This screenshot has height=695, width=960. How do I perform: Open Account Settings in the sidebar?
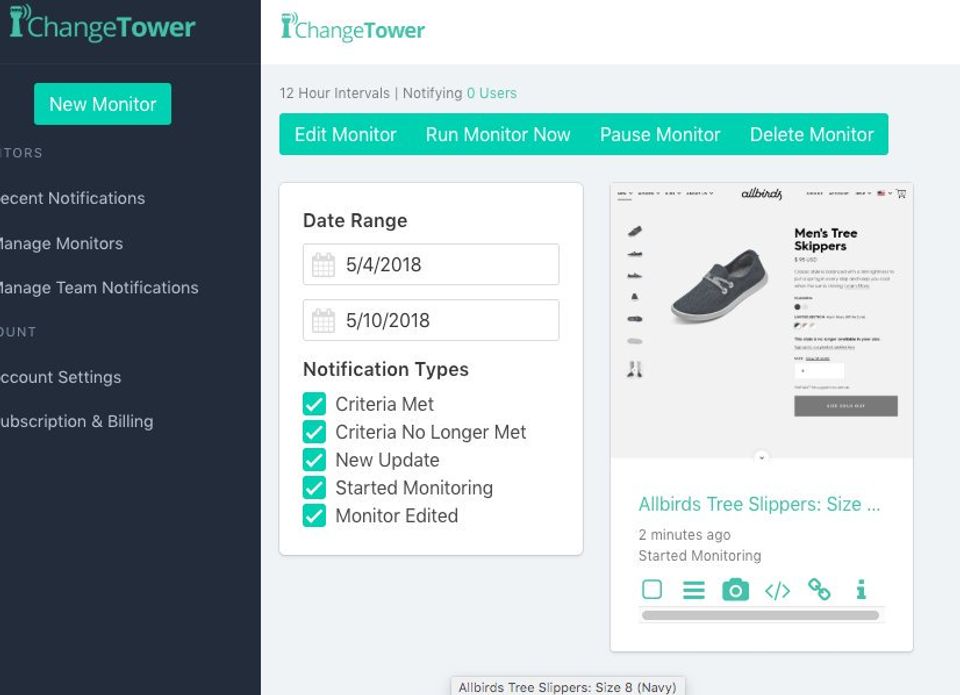61,377
